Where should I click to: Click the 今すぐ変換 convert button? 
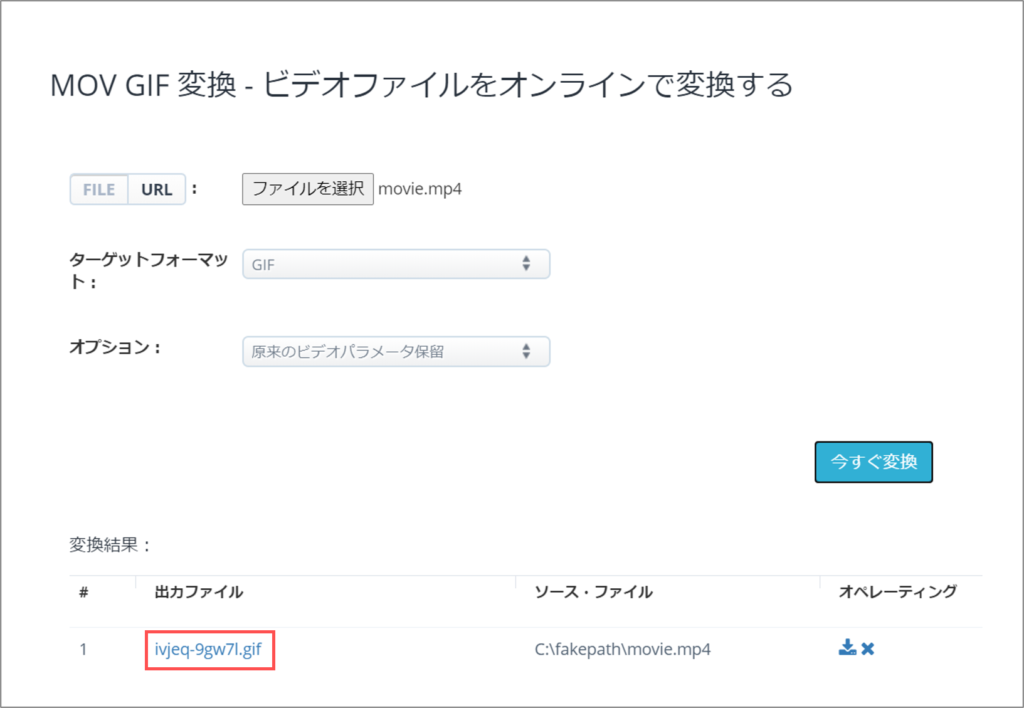click(x=873, y=462)
